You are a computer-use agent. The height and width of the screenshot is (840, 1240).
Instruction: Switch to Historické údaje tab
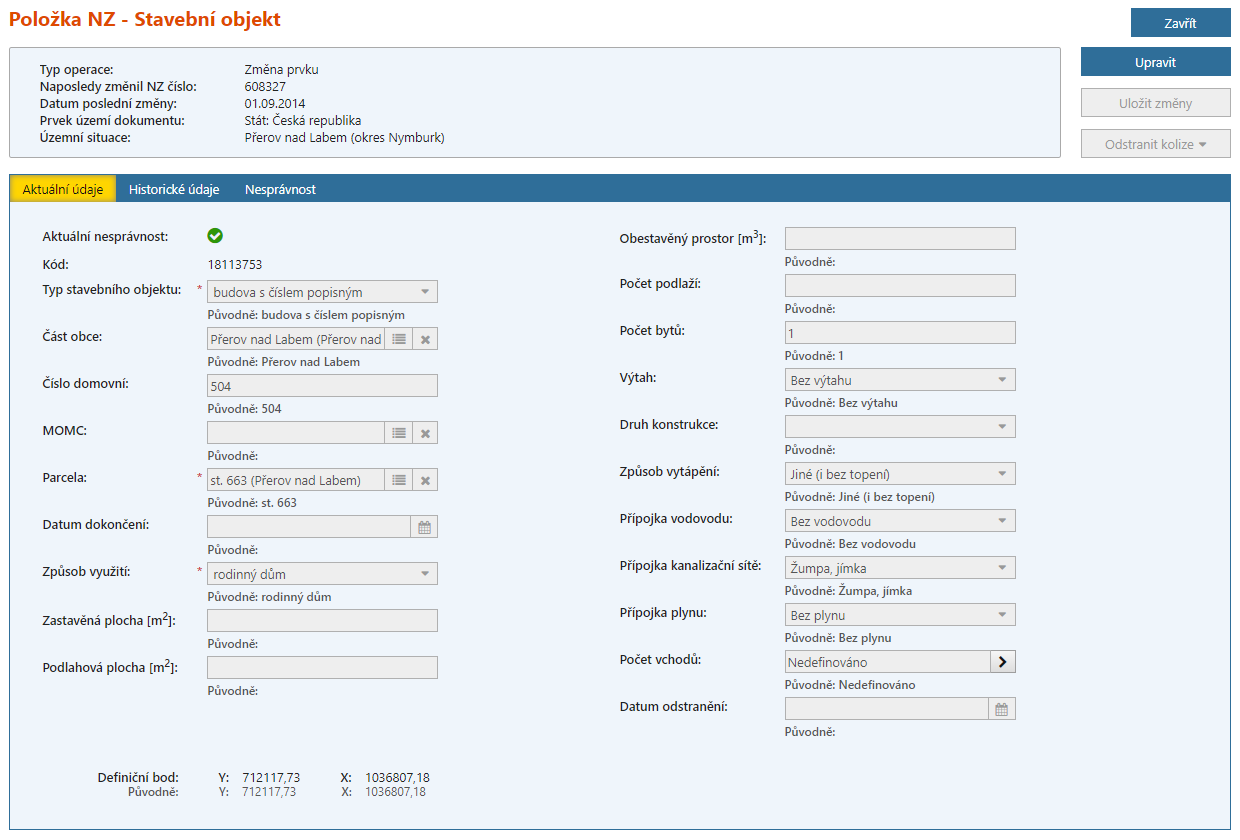[x=174, y=189]
